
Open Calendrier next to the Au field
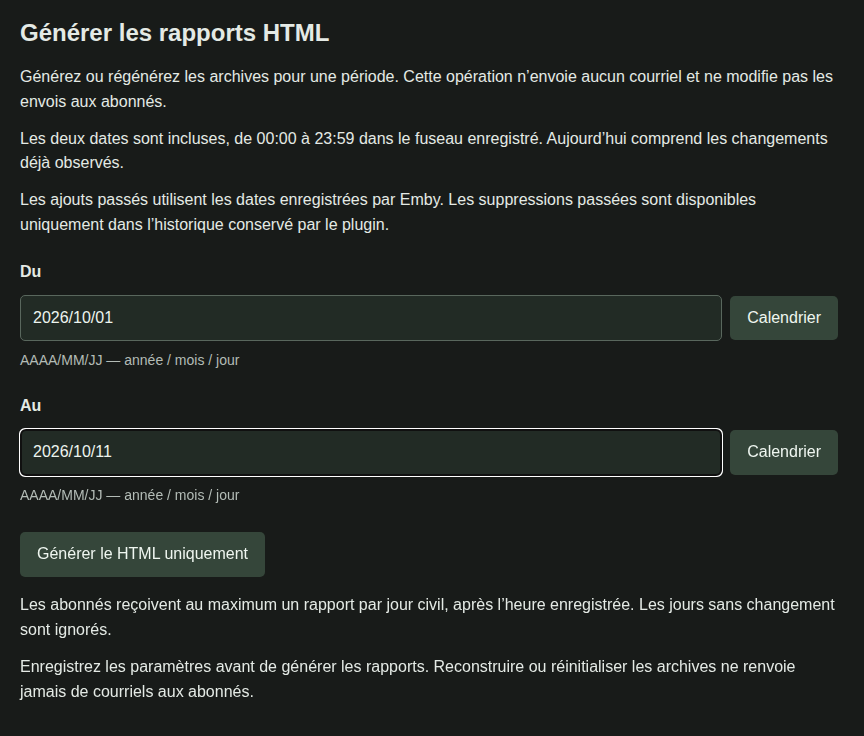point(784,452)
